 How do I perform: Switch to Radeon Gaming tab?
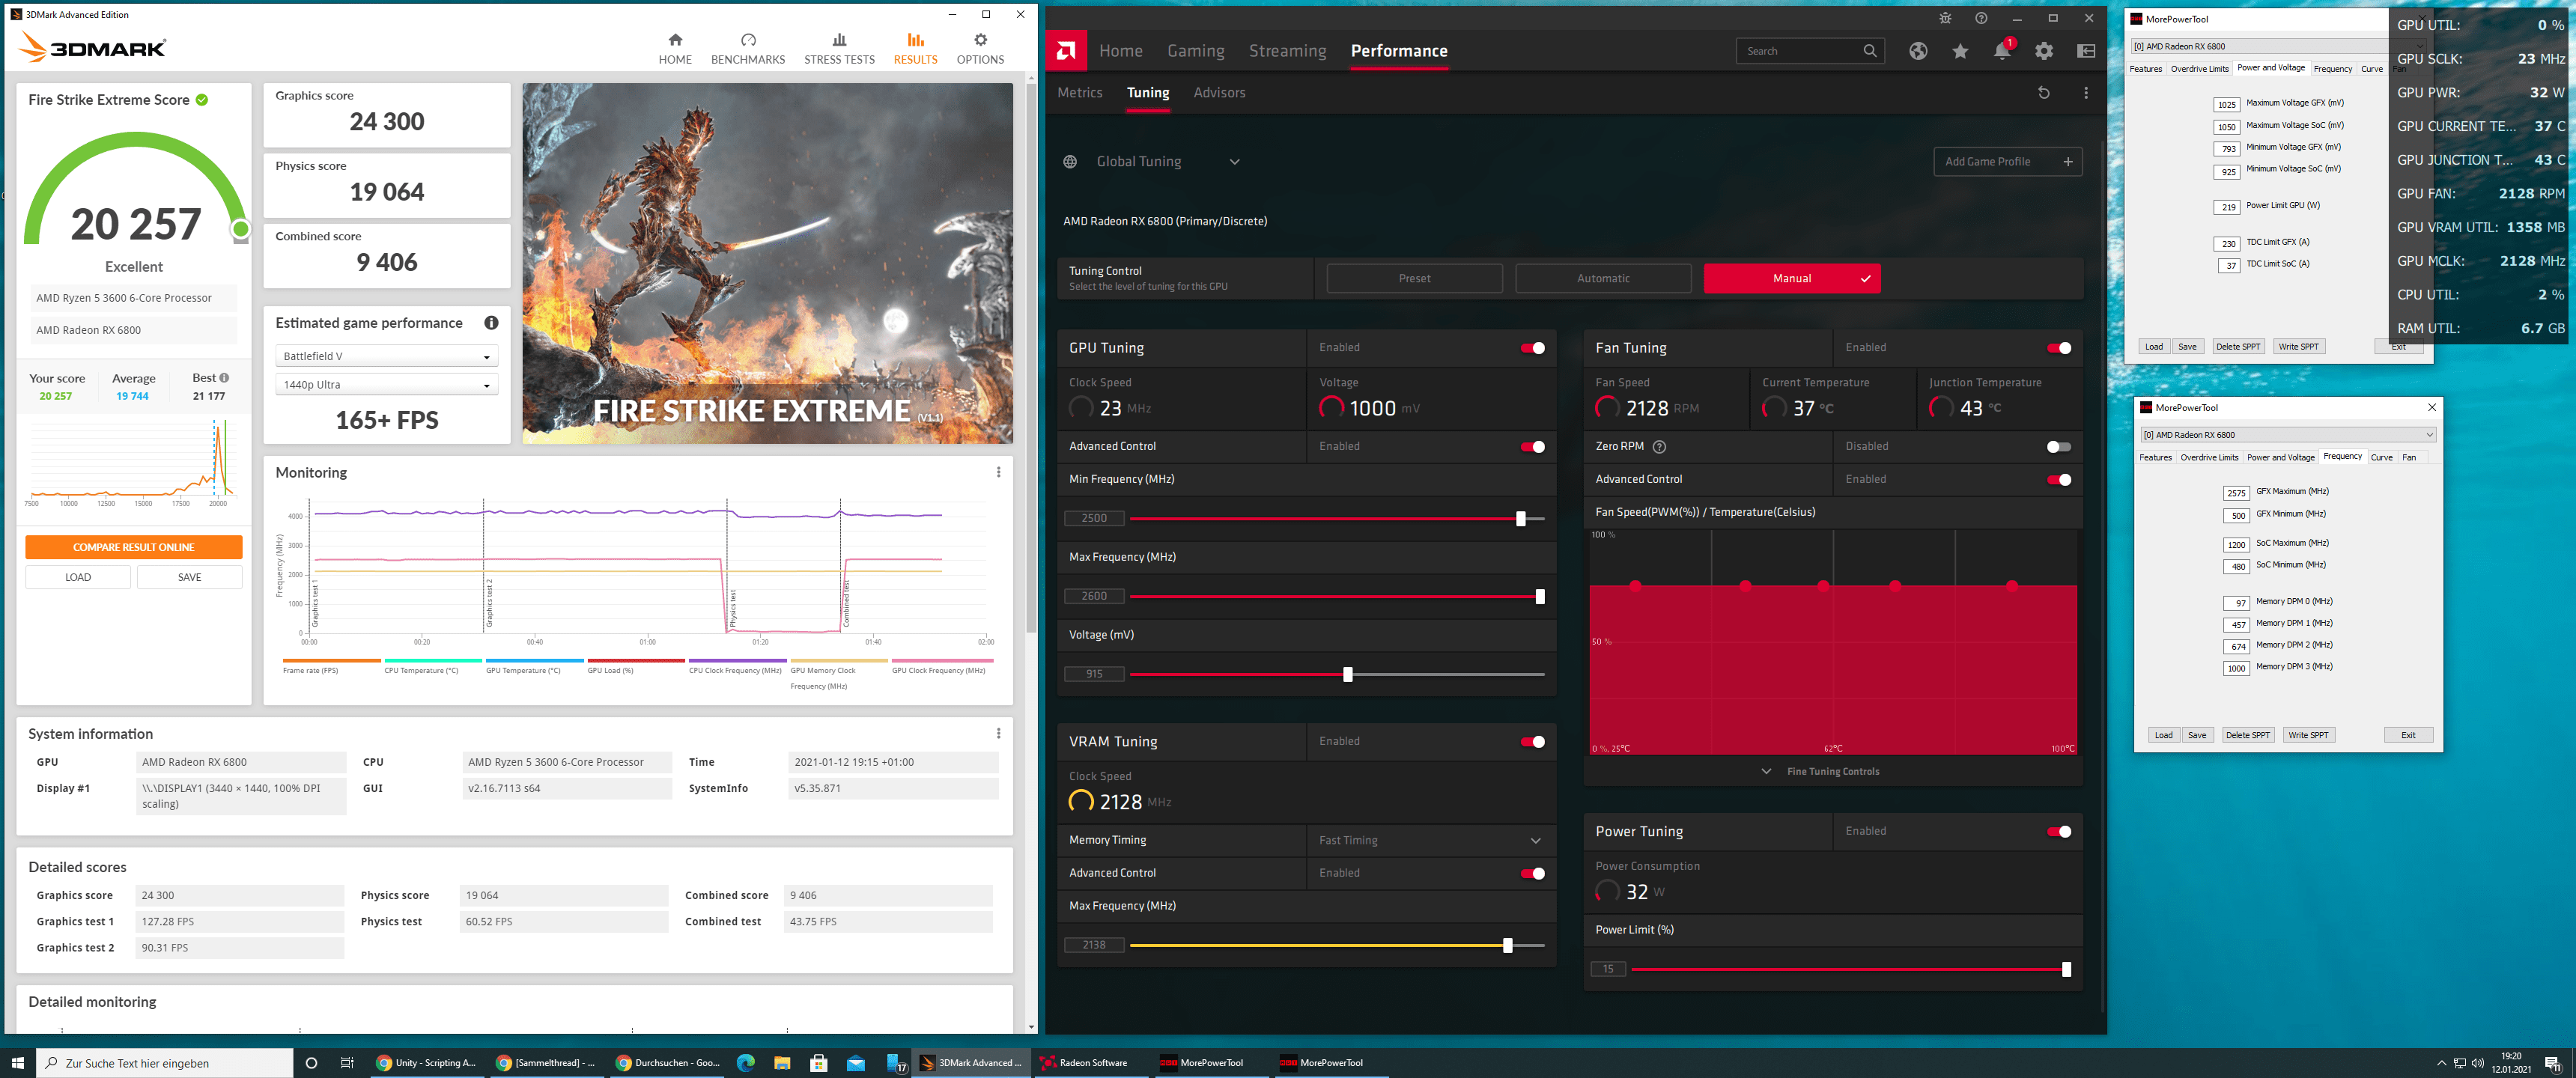tap(1195, 51)
